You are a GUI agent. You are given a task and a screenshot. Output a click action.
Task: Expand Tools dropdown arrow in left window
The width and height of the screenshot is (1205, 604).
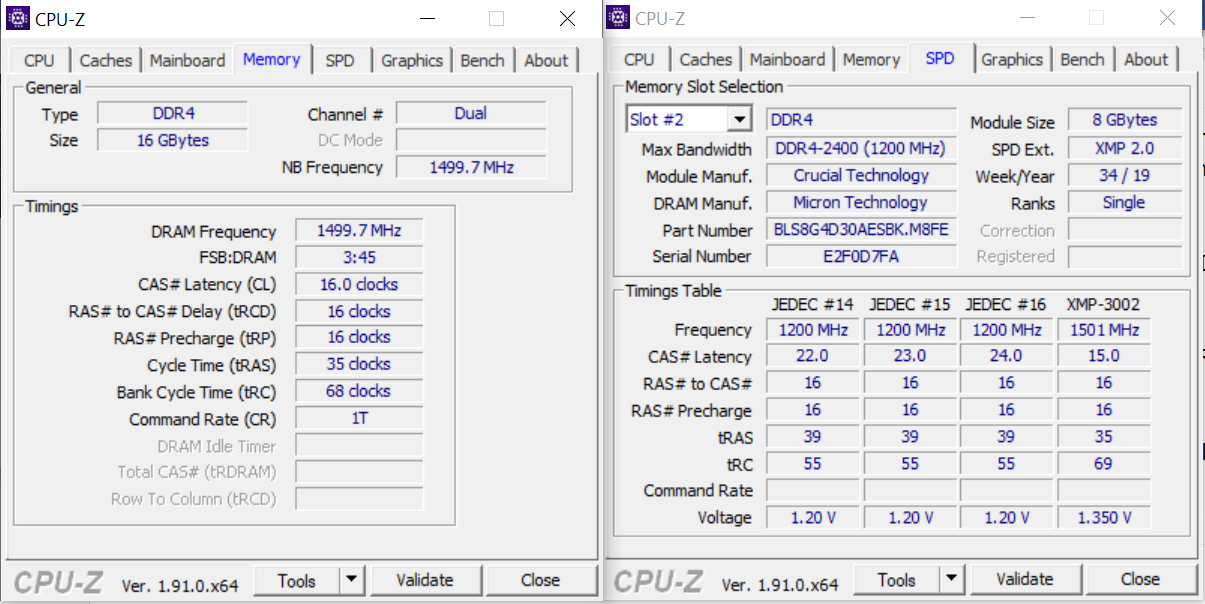[352, 580]
